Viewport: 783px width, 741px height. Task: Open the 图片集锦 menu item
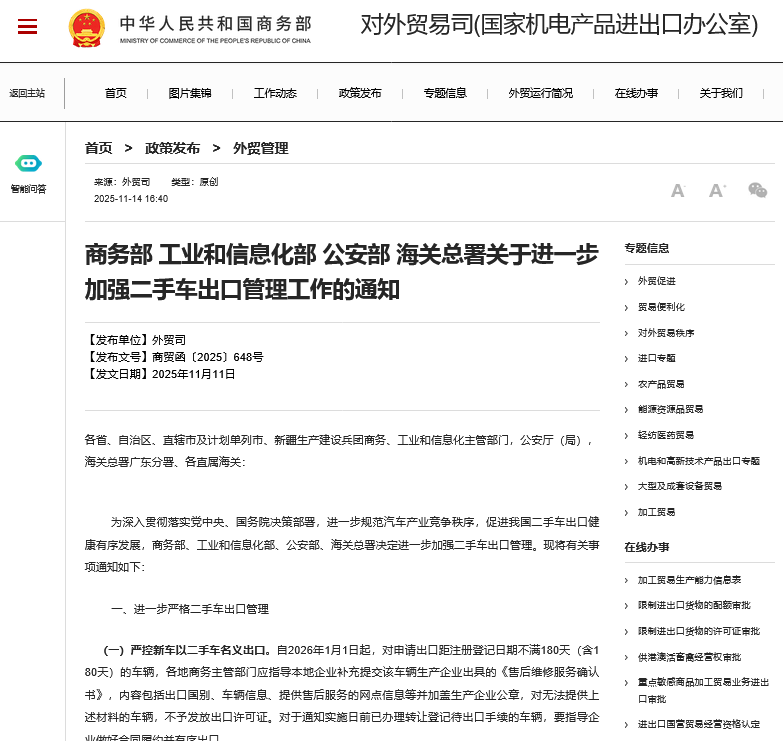[190, 93]
